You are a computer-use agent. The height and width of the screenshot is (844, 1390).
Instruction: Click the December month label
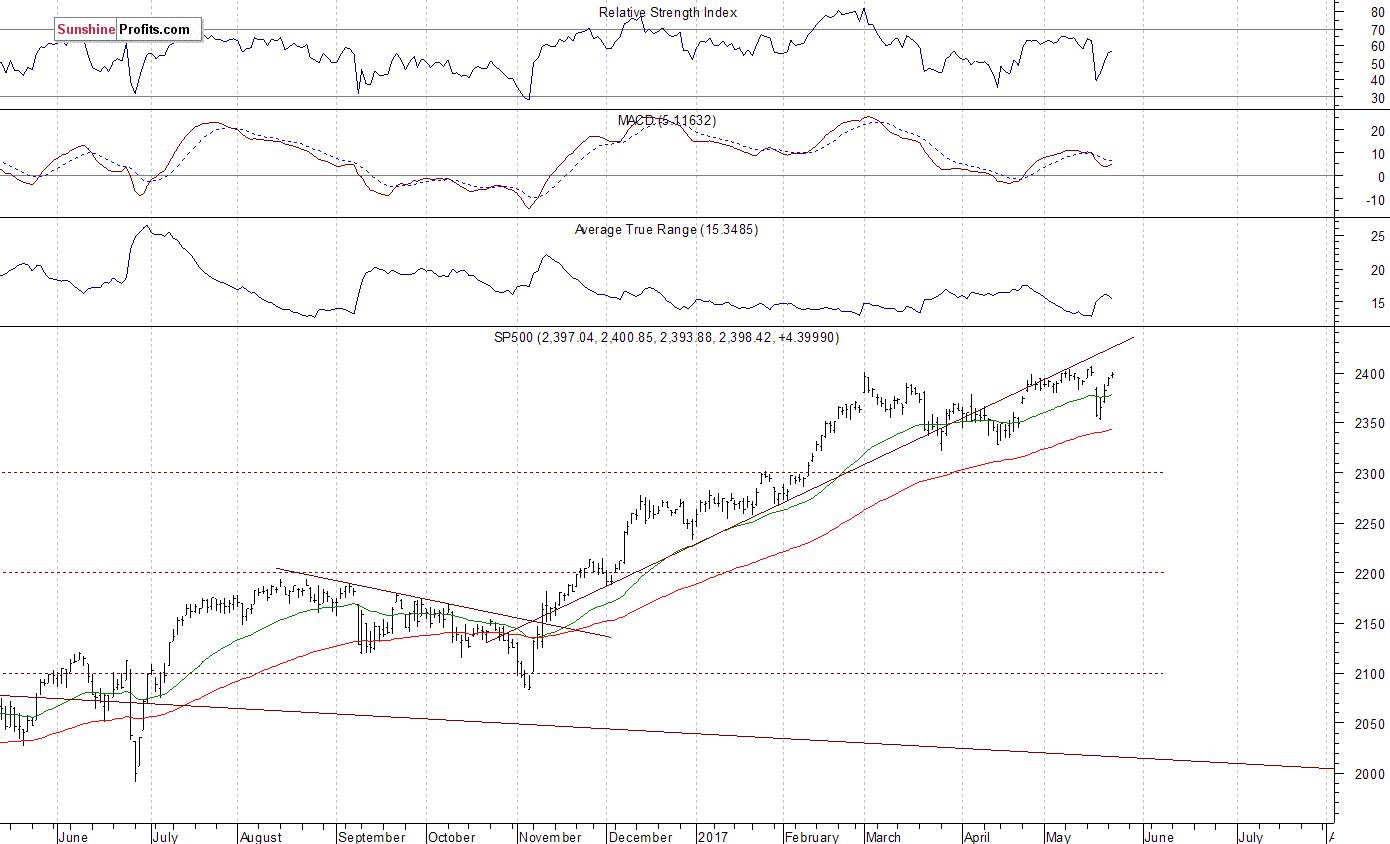pyautogui.click(x=642, y=837)
